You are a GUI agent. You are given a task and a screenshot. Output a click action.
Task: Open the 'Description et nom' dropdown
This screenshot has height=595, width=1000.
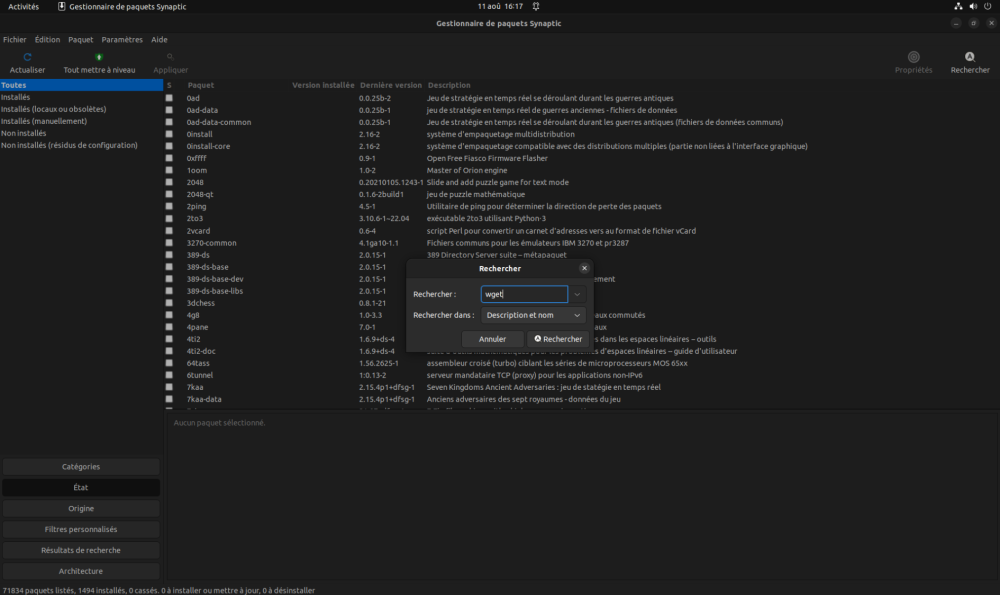pyautogui.click(x=533, y=315)
